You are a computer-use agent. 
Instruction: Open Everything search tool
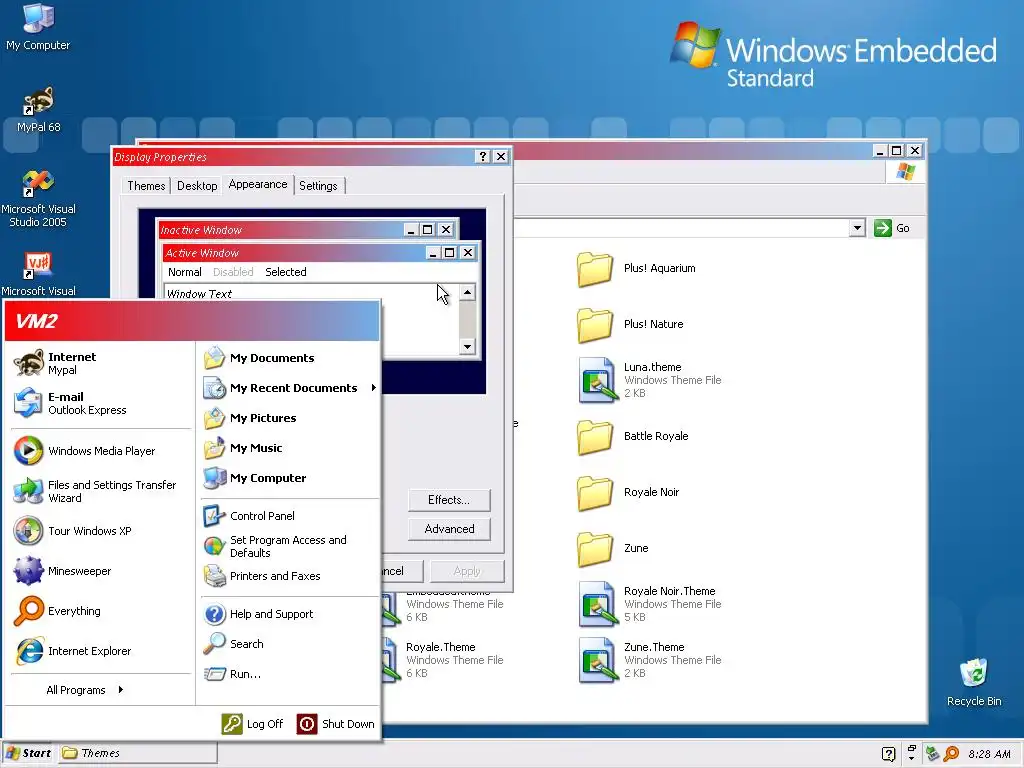(101, 611)
